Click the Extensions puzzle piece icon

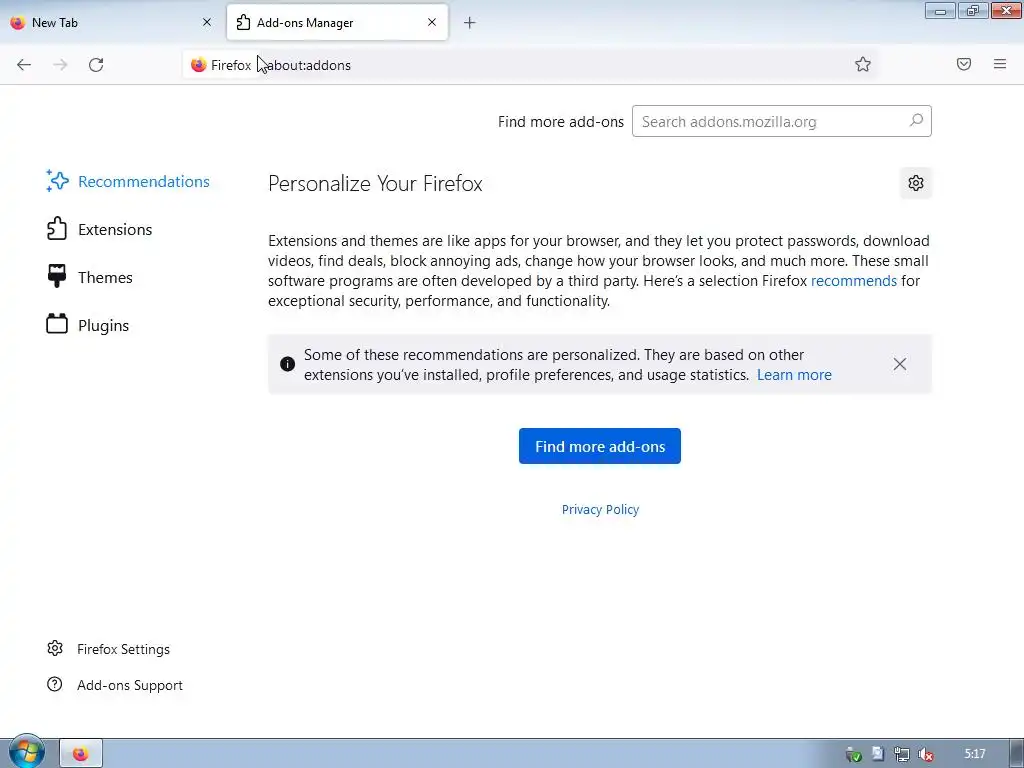pyautogui.click(x=57, y=229)
